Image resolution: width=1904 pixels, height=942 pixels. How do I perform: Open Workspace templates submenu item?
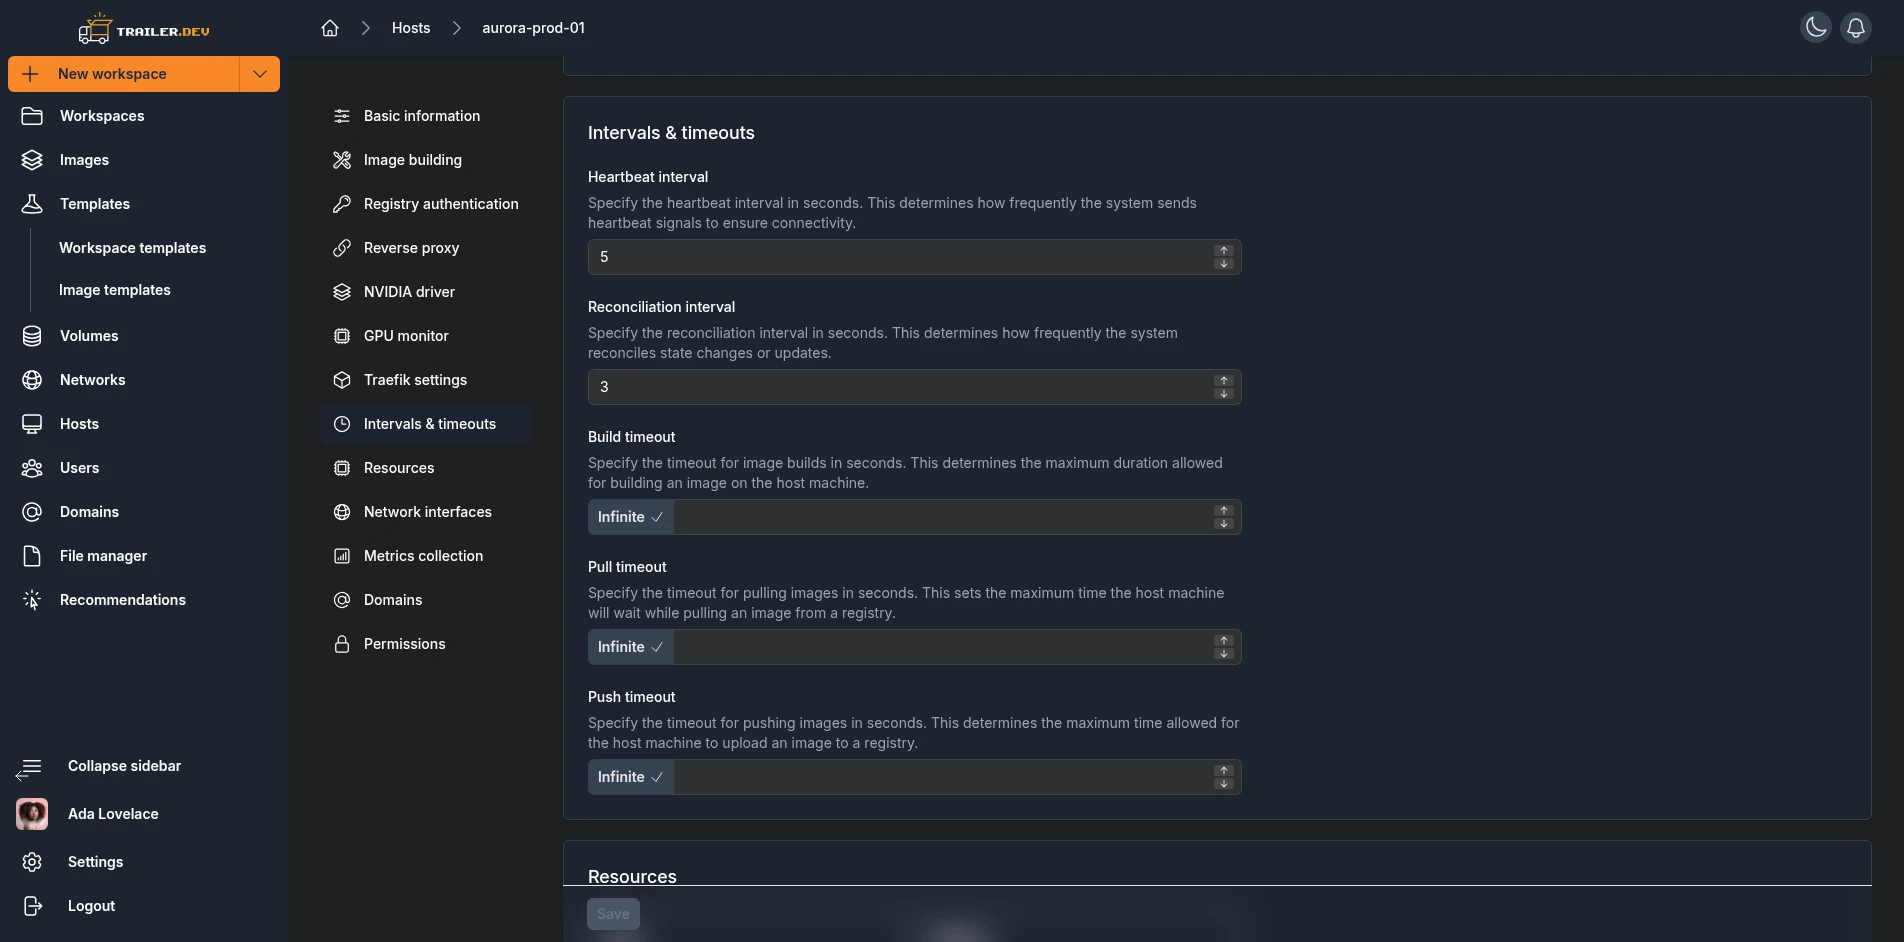[132, 248]
